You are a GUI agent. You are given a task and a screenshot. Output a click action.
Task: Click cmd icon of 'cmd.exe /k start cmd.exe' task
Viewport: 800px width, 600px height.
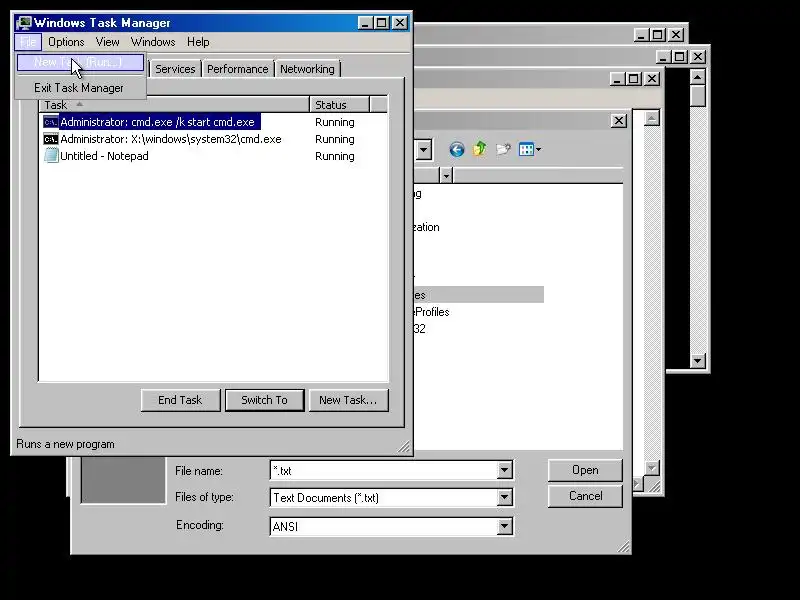51,122
